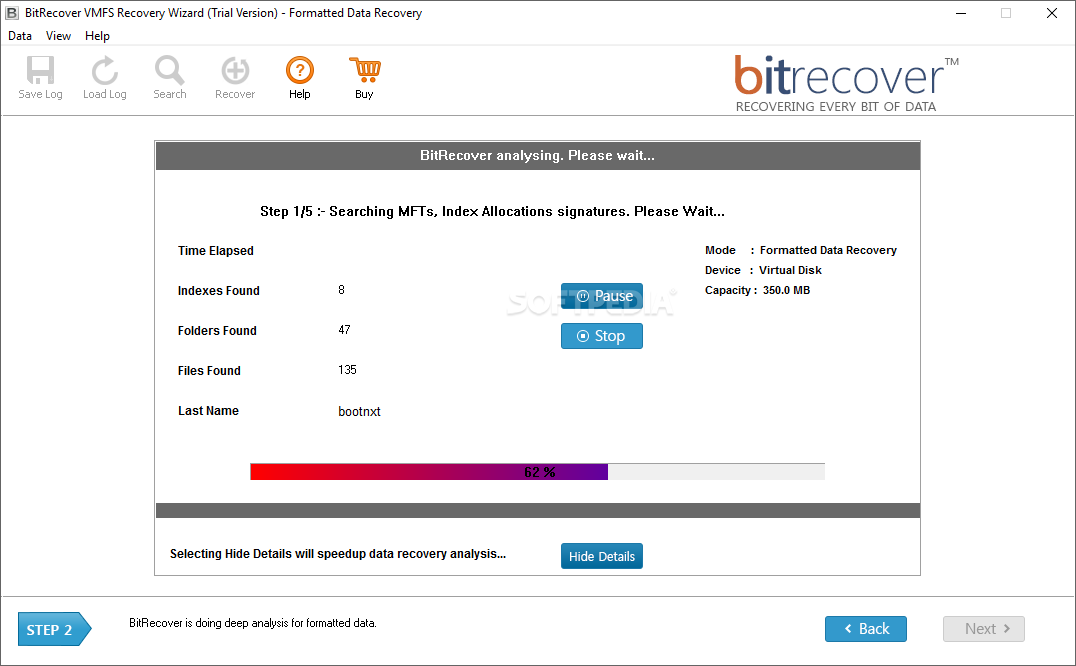Image resolution: width=1076 pixels, height=666 pixels.
Task: Click the Folders Found value 47
Action: (x=344, y=330)
